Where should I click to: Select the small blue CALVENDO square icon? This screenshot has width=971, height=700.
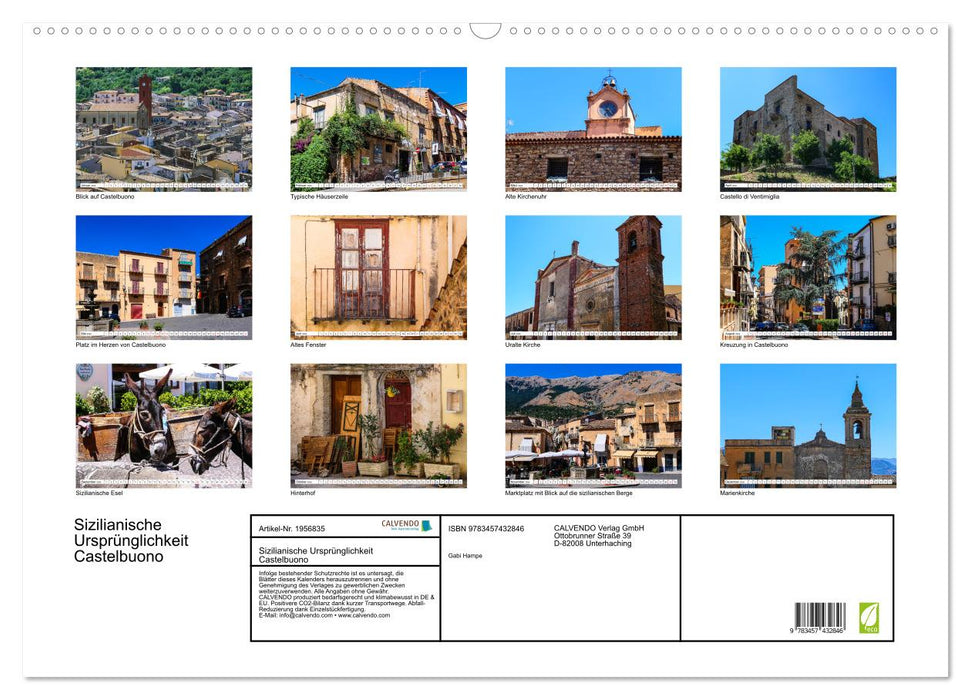point(427,527)
